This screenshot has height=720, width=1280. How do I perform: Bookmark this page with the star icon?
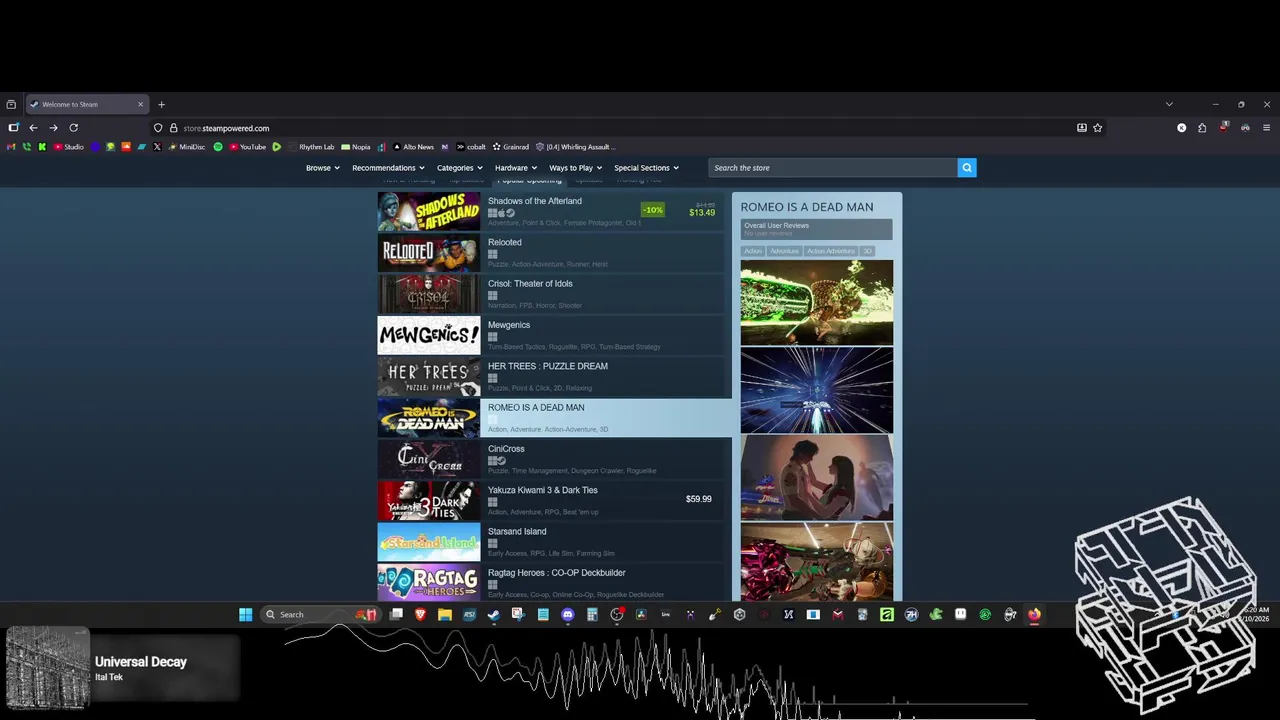[x=1097, y=128]
